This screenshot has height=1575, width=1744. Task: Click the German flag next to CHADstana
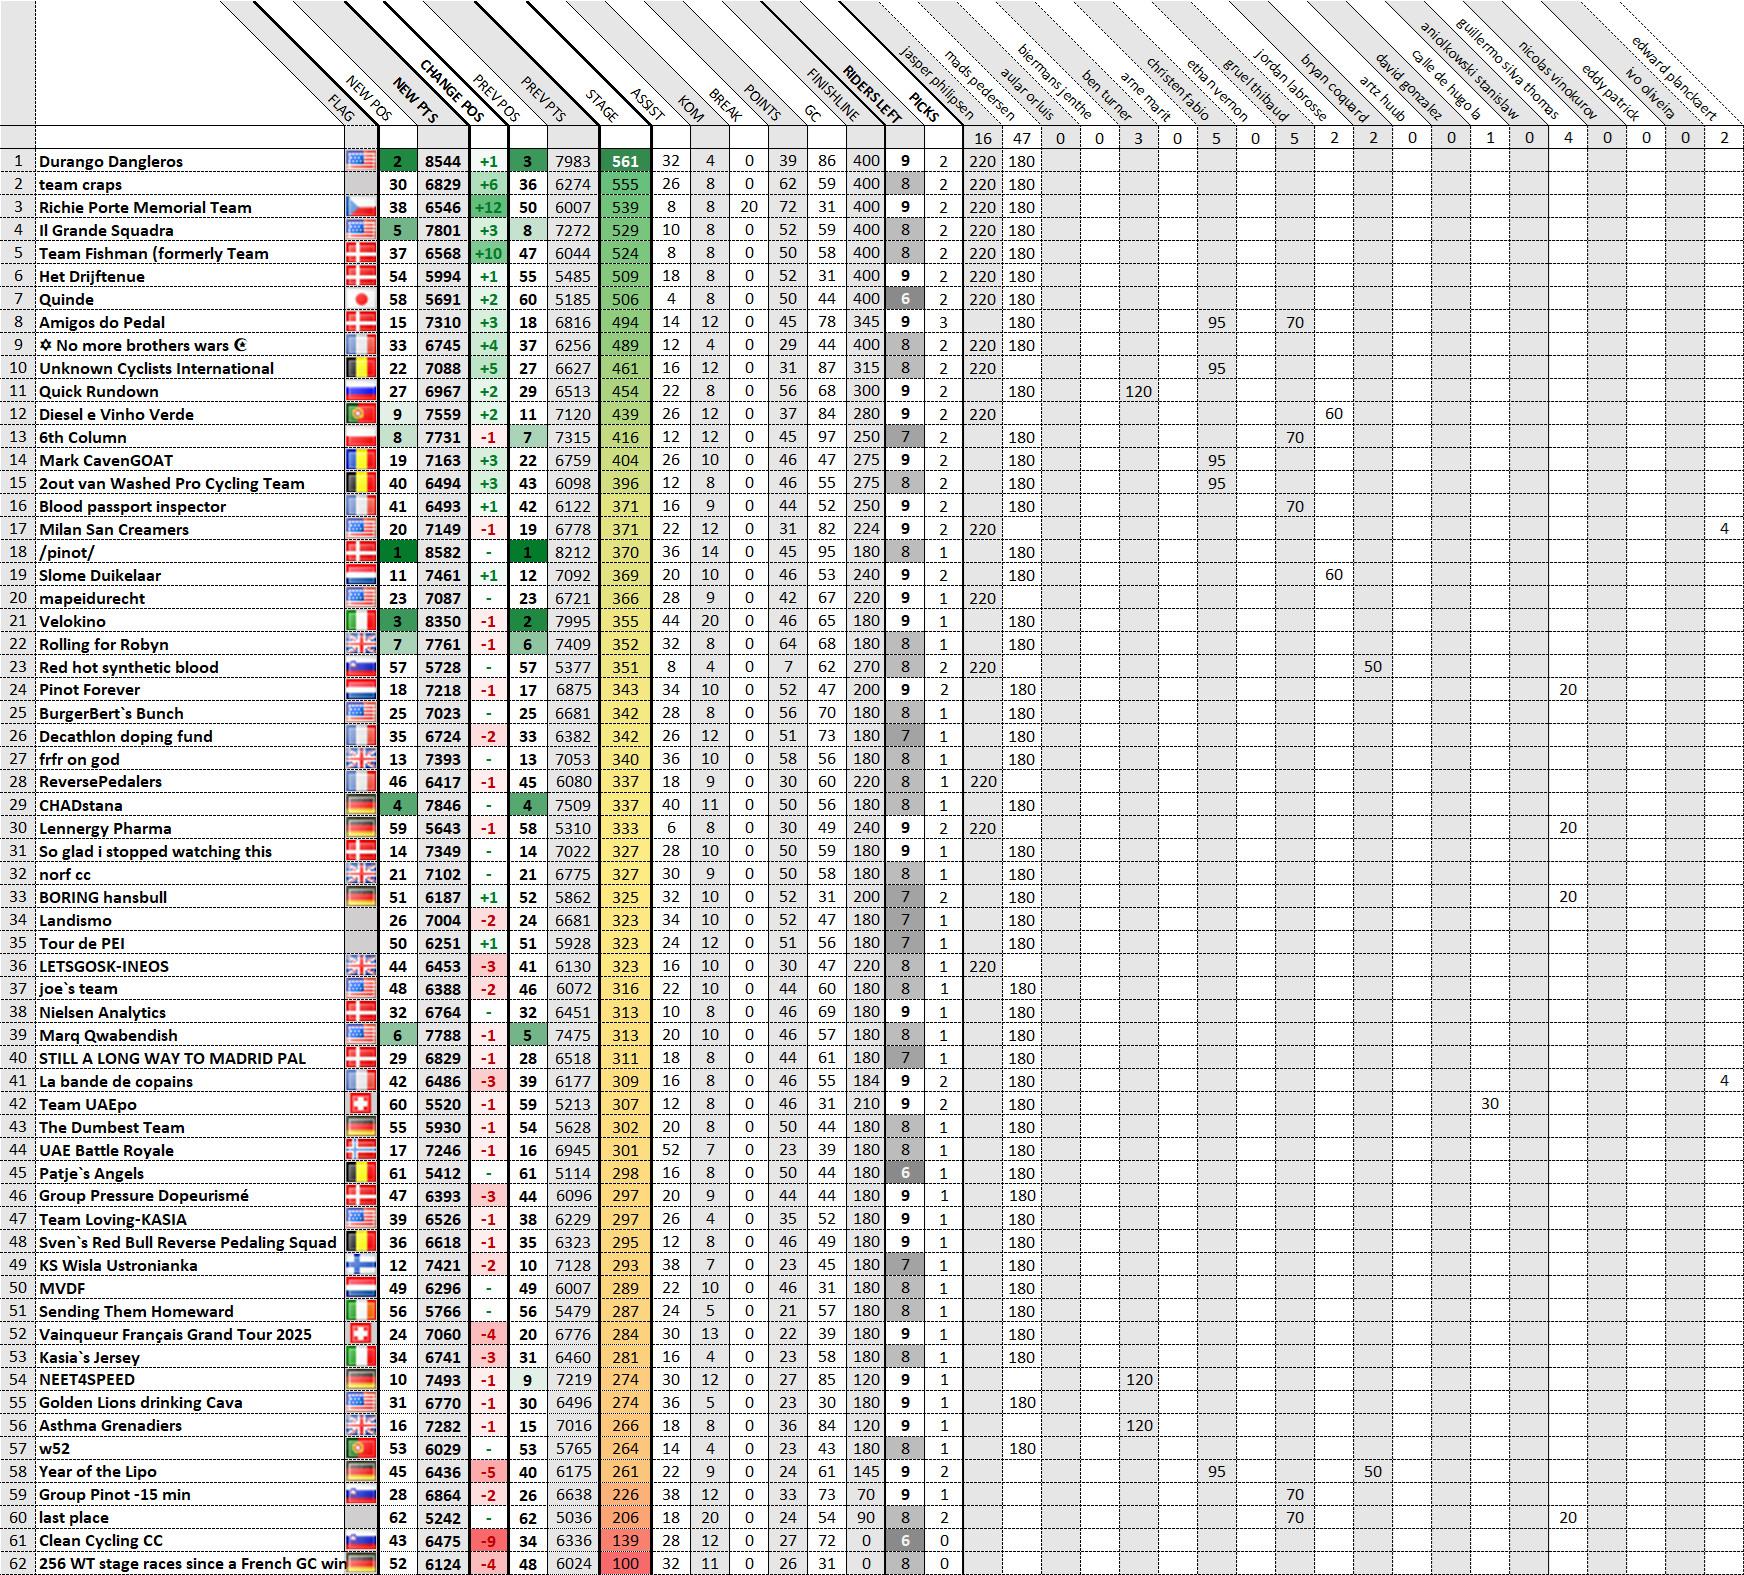pos(361,805)
